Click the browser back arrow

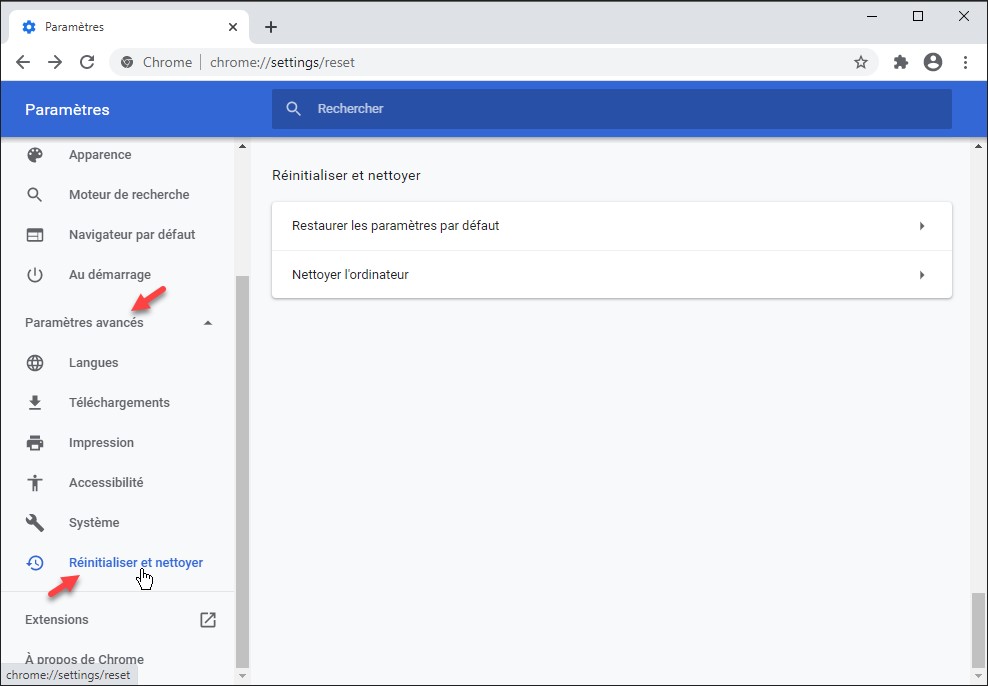click(23, 62)
